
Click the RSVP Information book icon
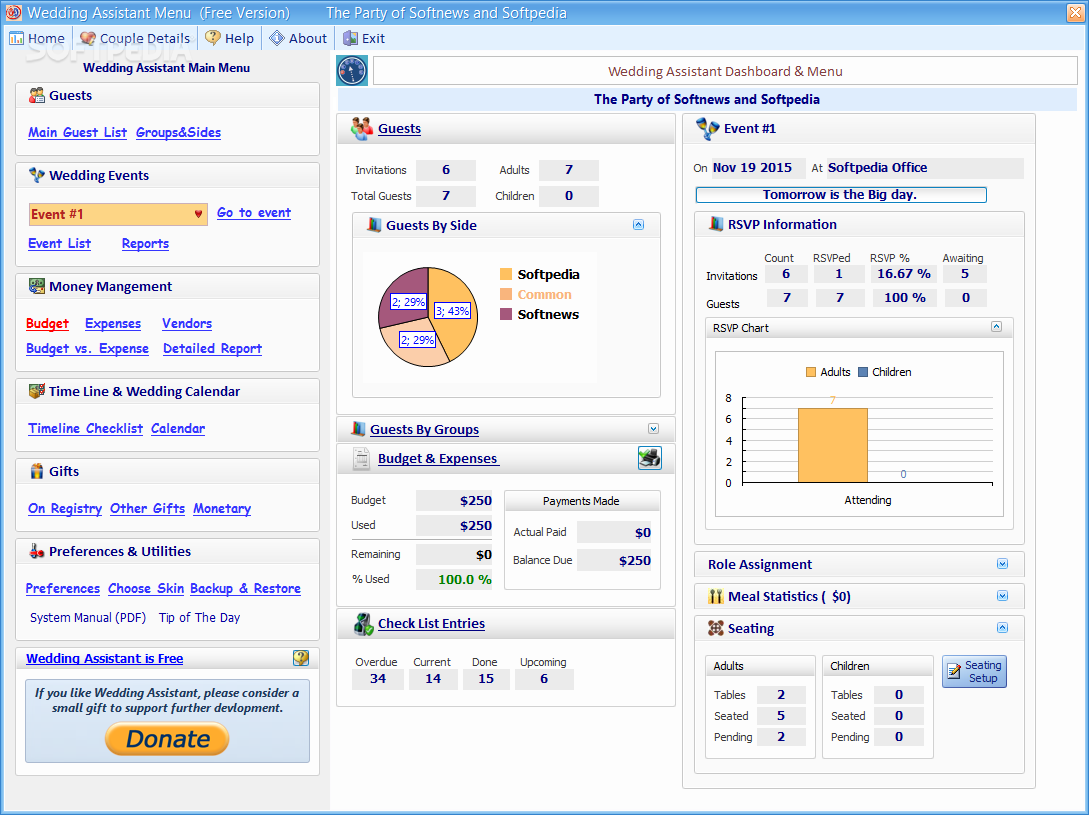coord(716,224)
